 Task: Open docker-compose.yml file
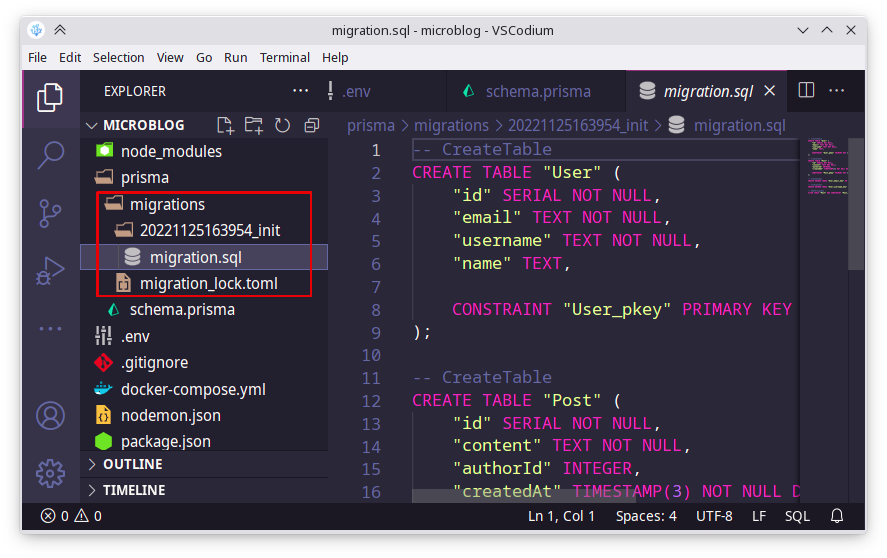click(x=204, y=389)
